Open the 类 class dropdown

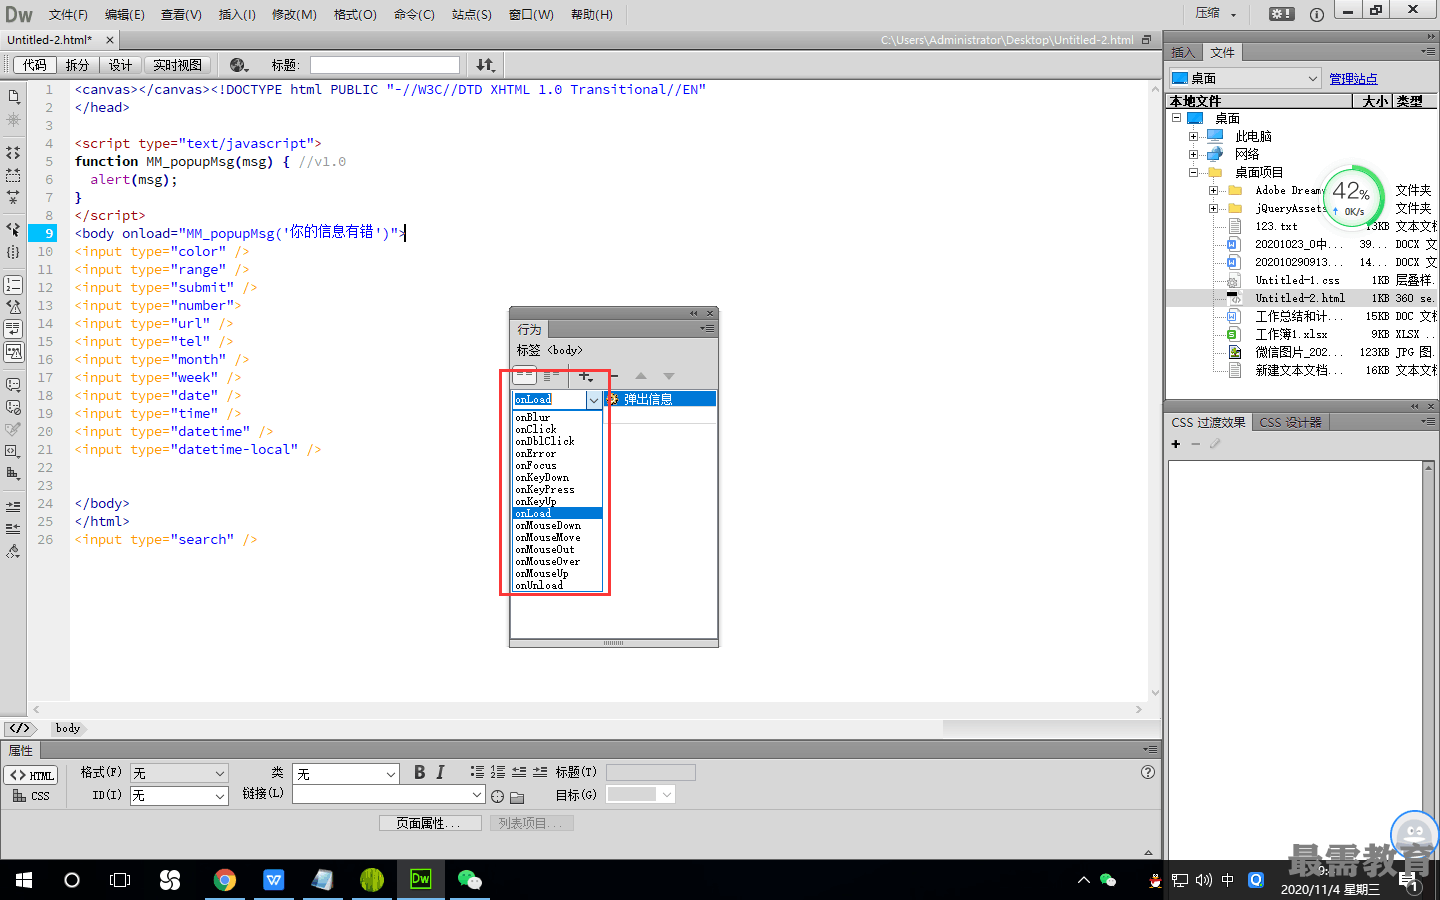[346, 773]
